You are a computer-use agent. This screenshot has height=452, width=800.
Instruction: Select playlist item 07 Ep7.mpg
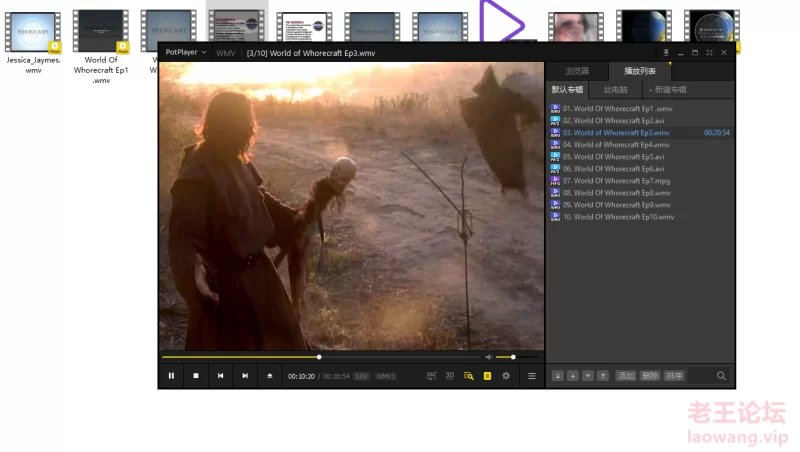click(640, 181)
